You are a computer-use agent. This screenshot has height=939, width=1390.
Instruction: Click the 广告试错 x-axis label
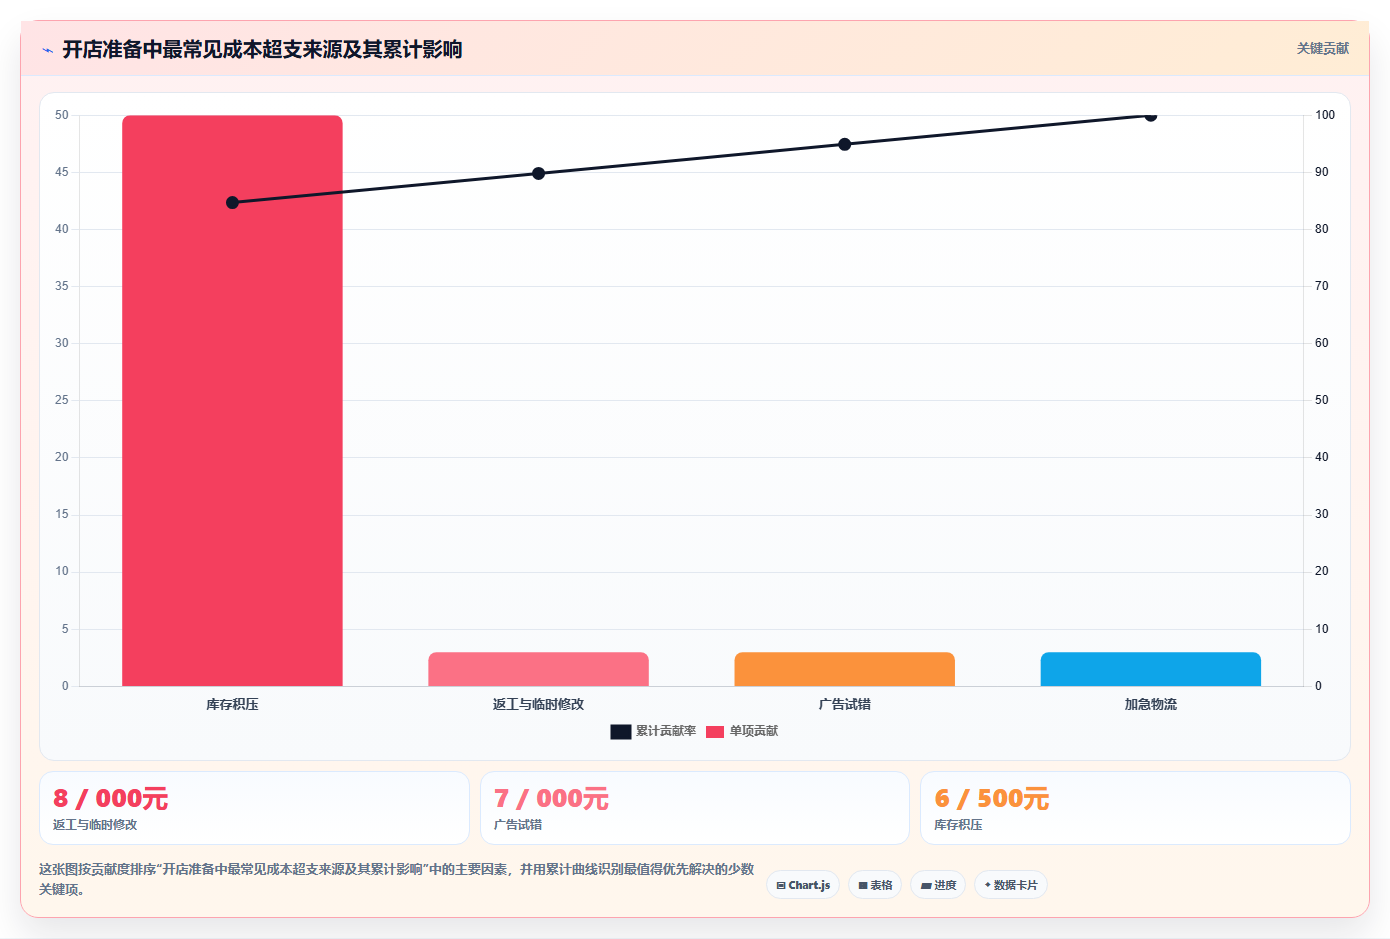click(x=844, y=705)
